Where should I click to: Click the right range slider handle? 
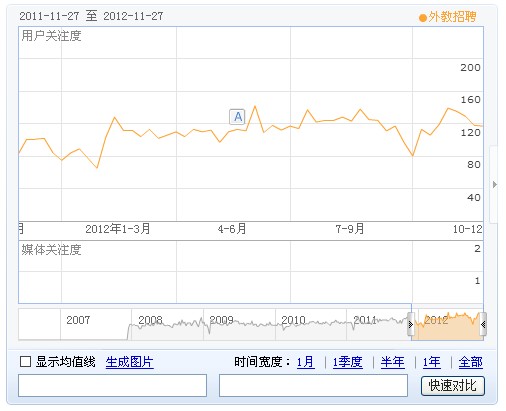[483, 324]
